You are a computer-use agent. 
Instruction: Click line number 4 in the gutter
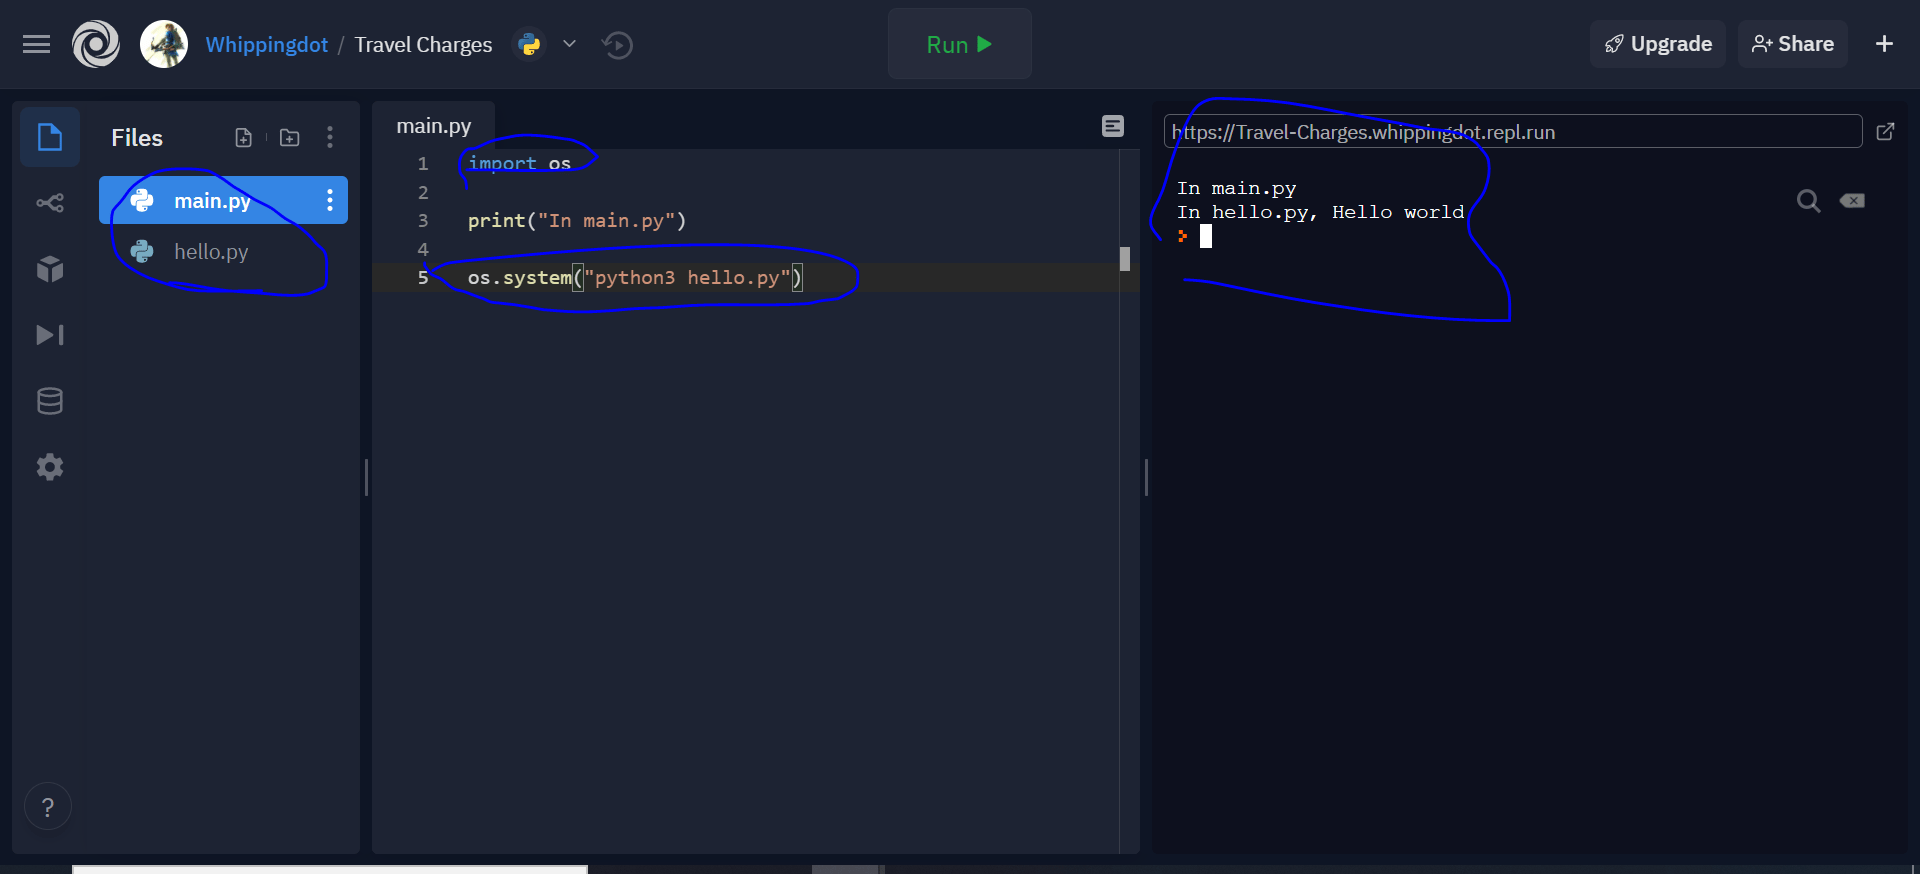(422, 249)
